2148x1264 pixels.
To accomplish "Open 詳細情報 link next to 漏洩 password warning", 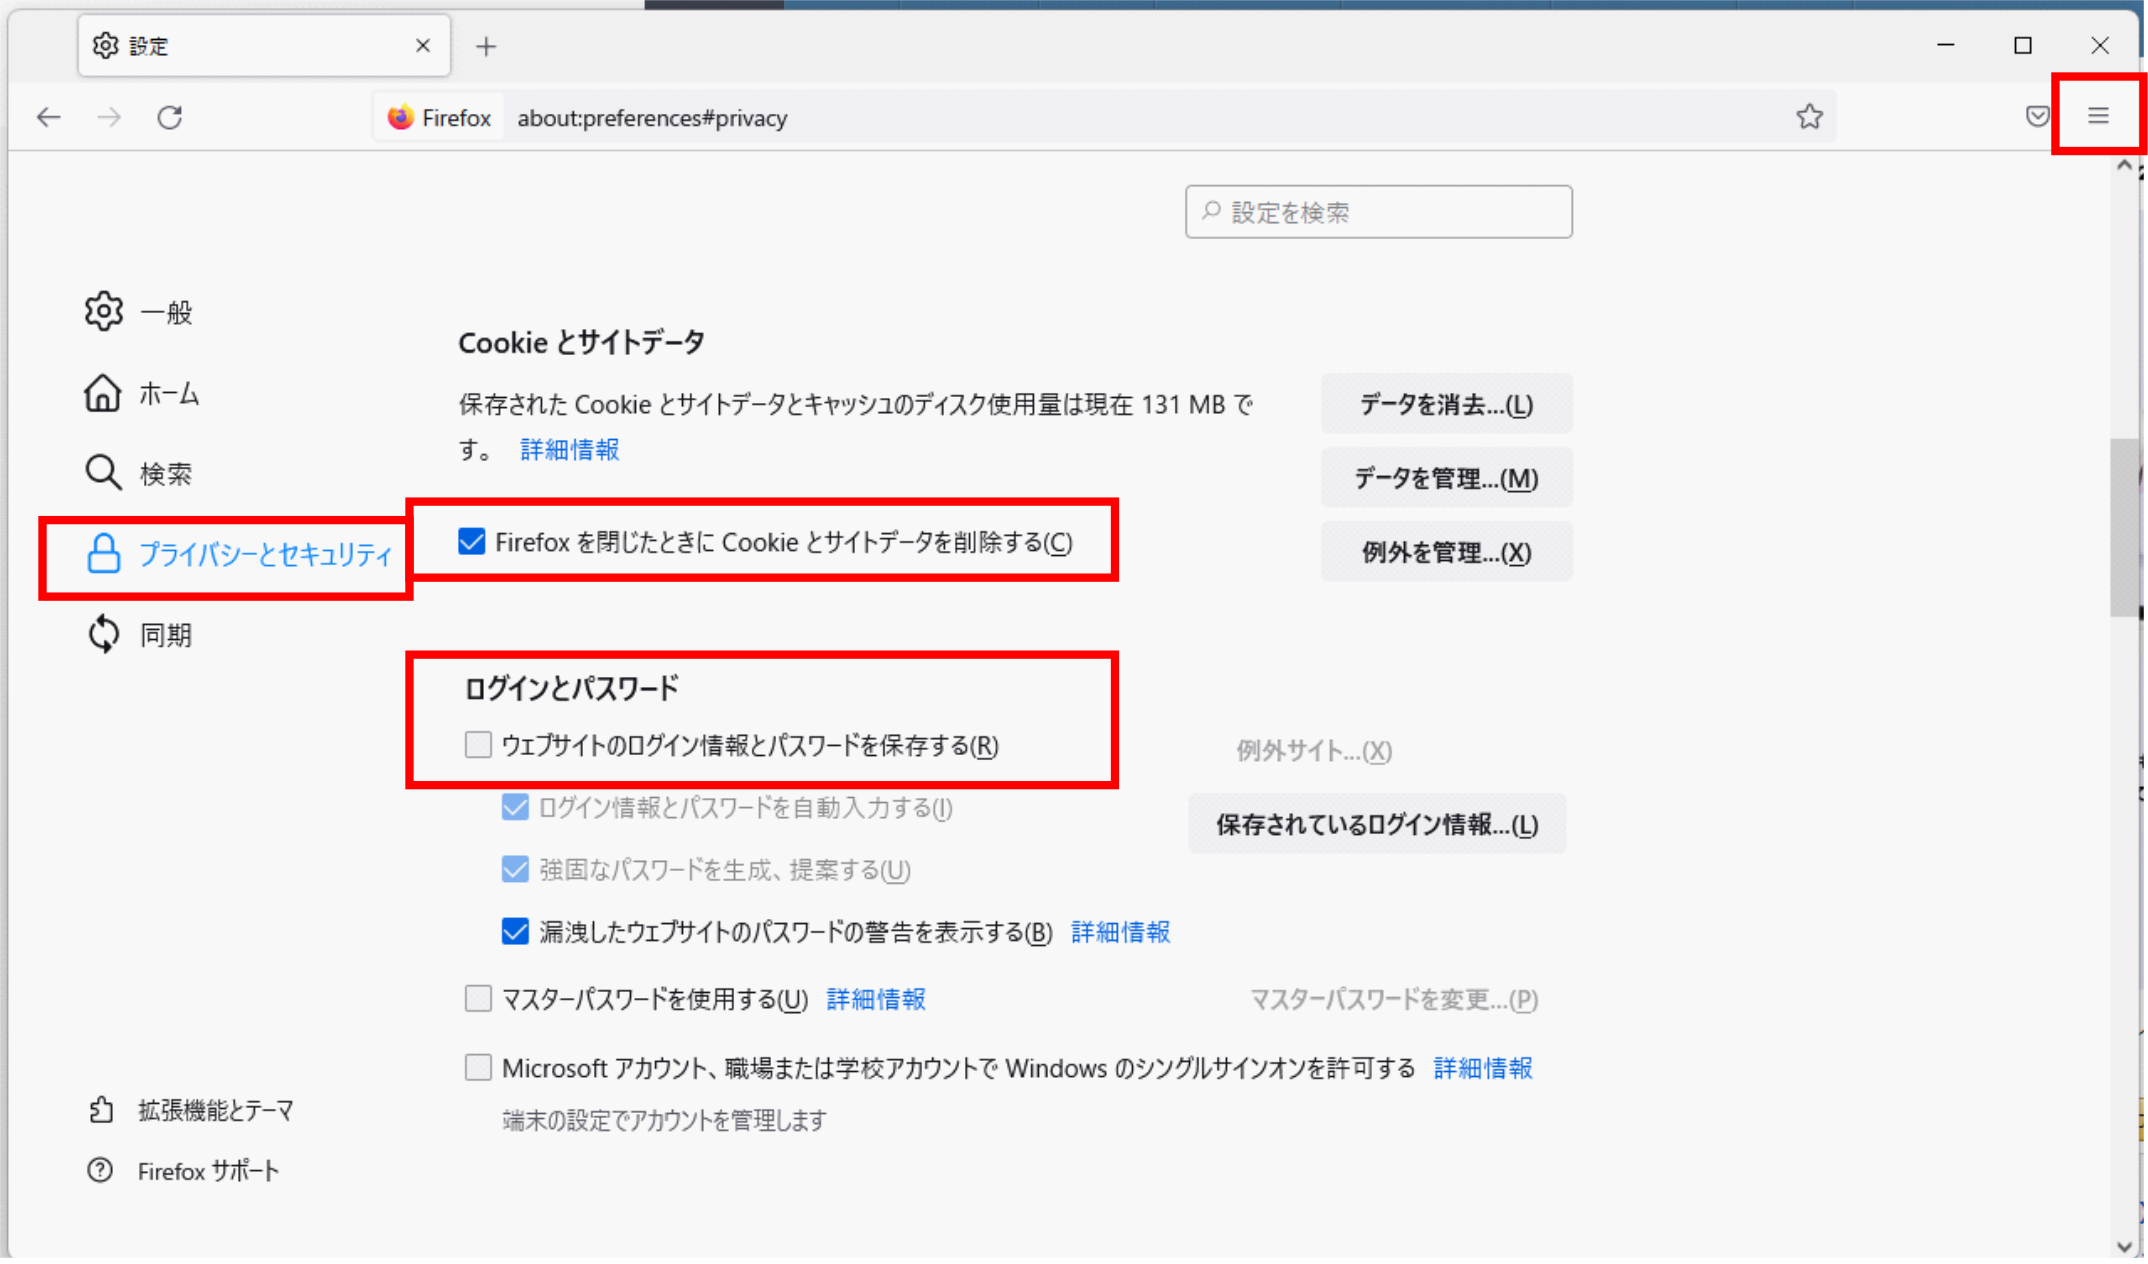I will tap(1120, 932).
